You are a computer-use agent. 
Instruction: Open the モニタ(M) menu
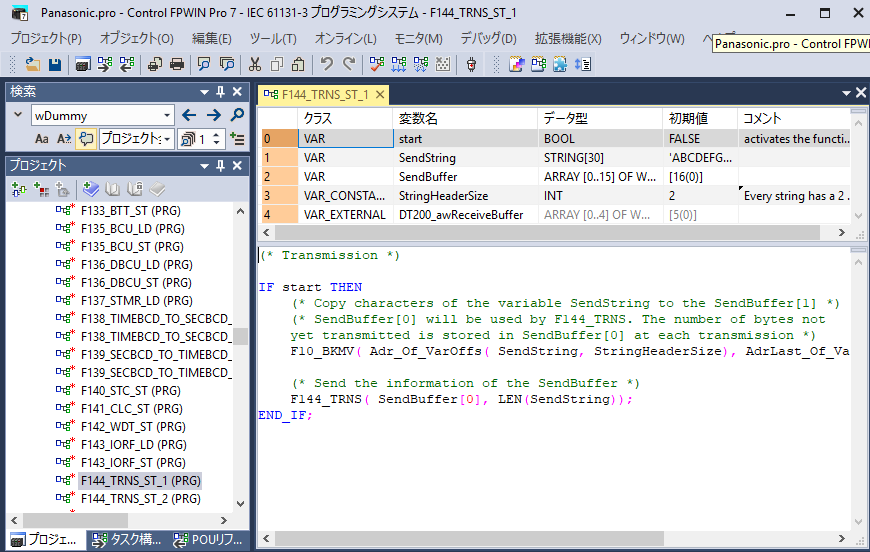click(418, 38)
